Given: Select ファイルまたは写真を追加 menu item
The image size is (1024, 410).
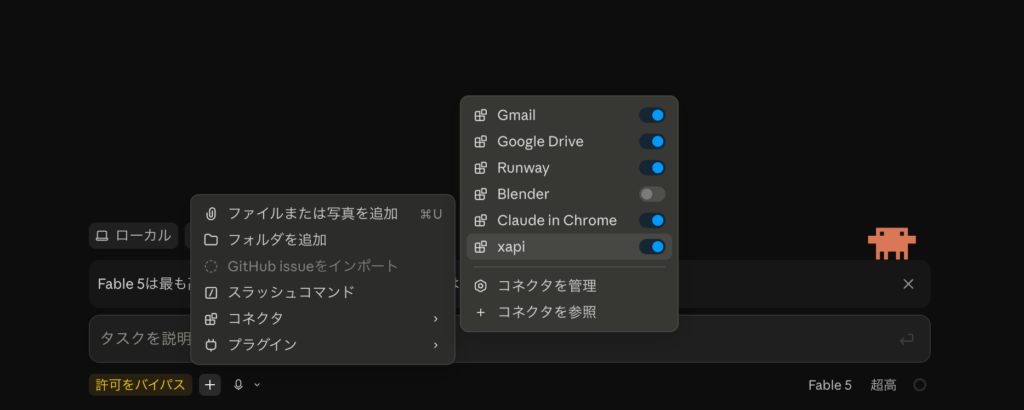Looking at the screenshot, I should coord(323,213).
